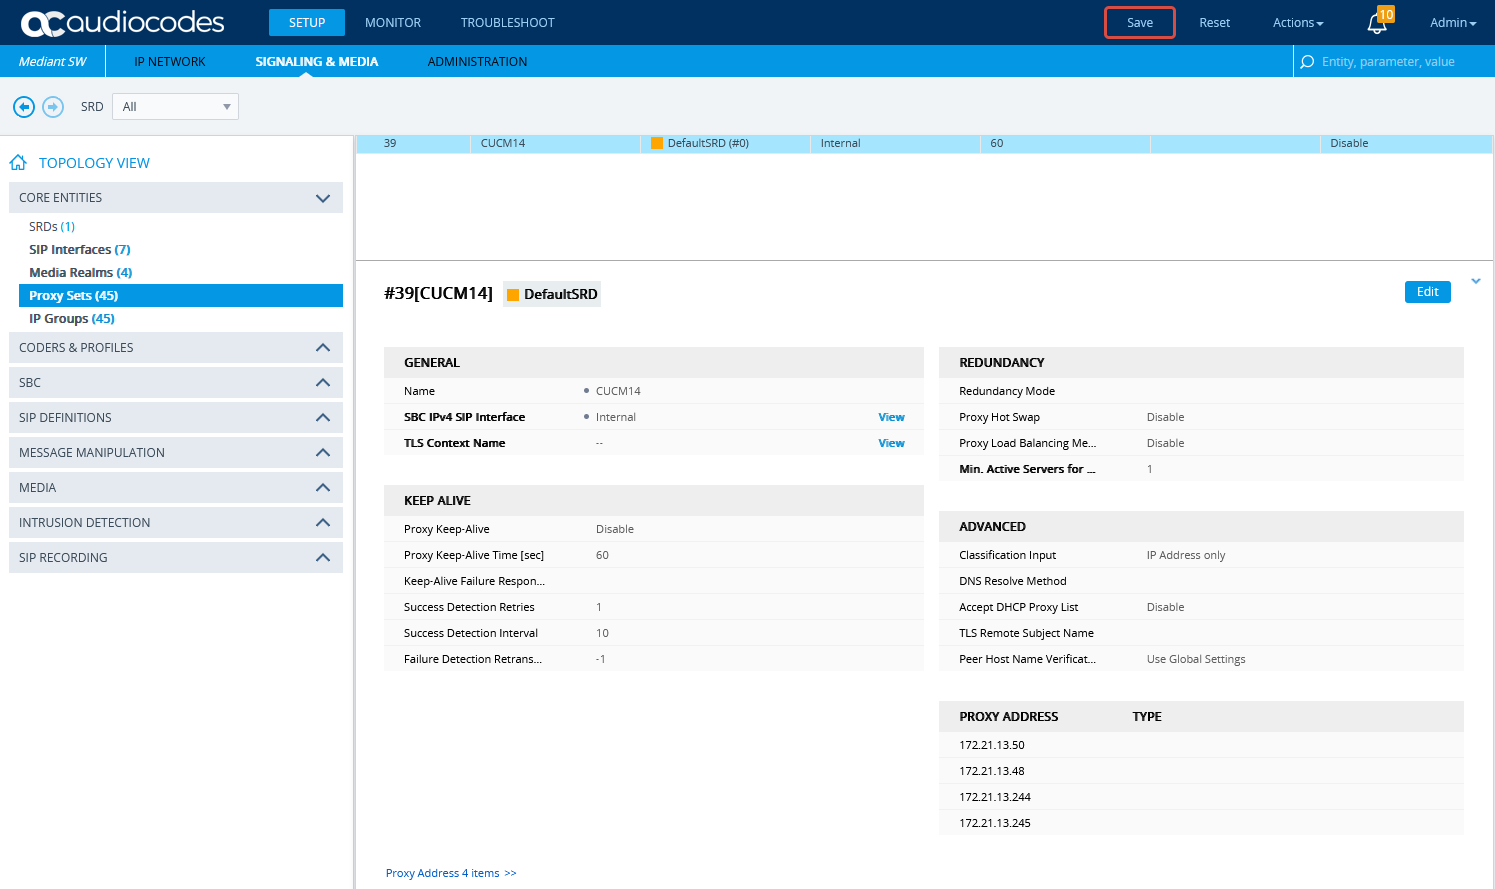1495x889 pixels.
Task: Open Media Realms (4) in the sidebar
Action: point(81,273)
